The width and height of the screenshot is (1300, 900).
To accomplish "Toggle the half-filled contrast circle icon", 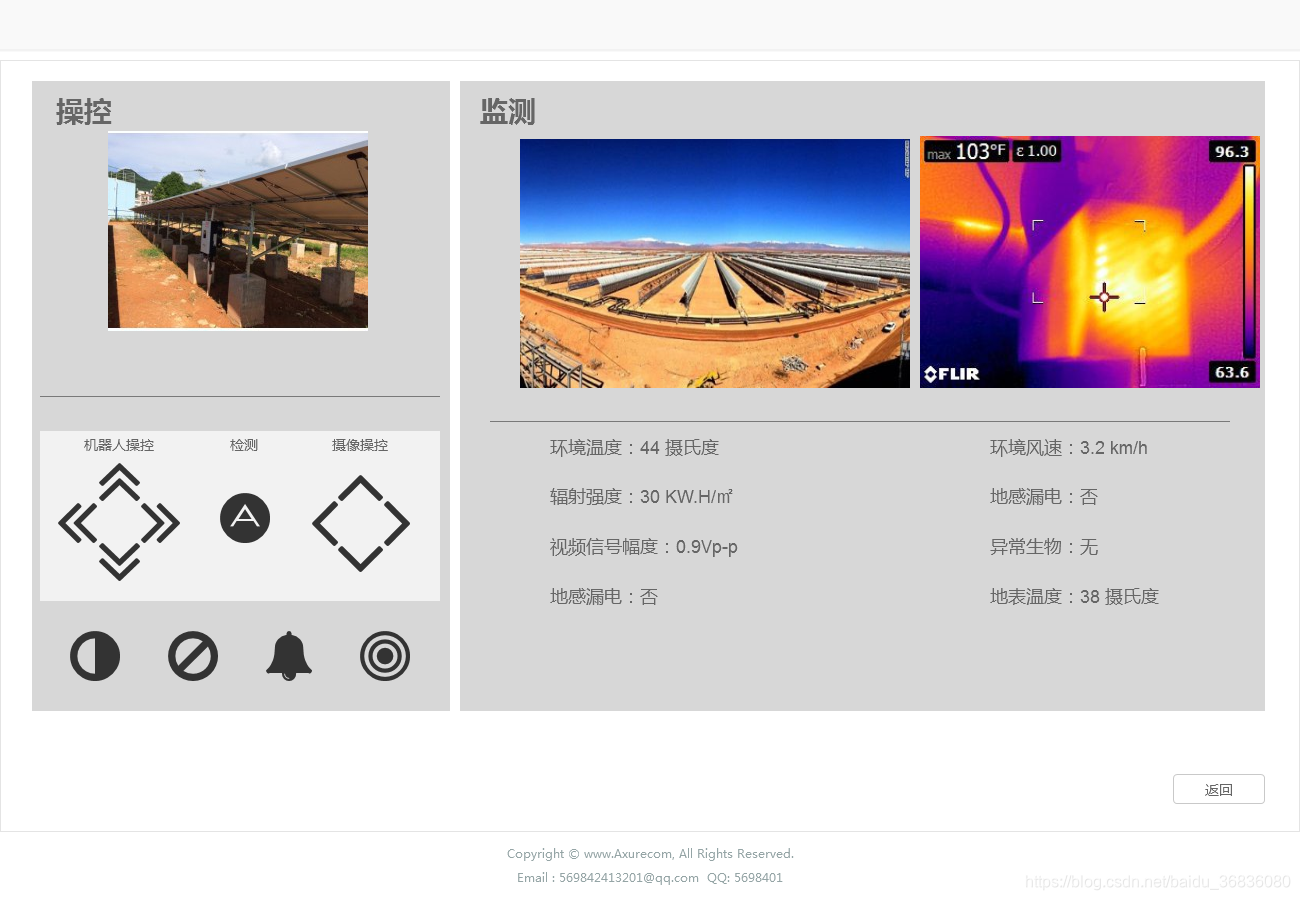I will coord(95,656).
